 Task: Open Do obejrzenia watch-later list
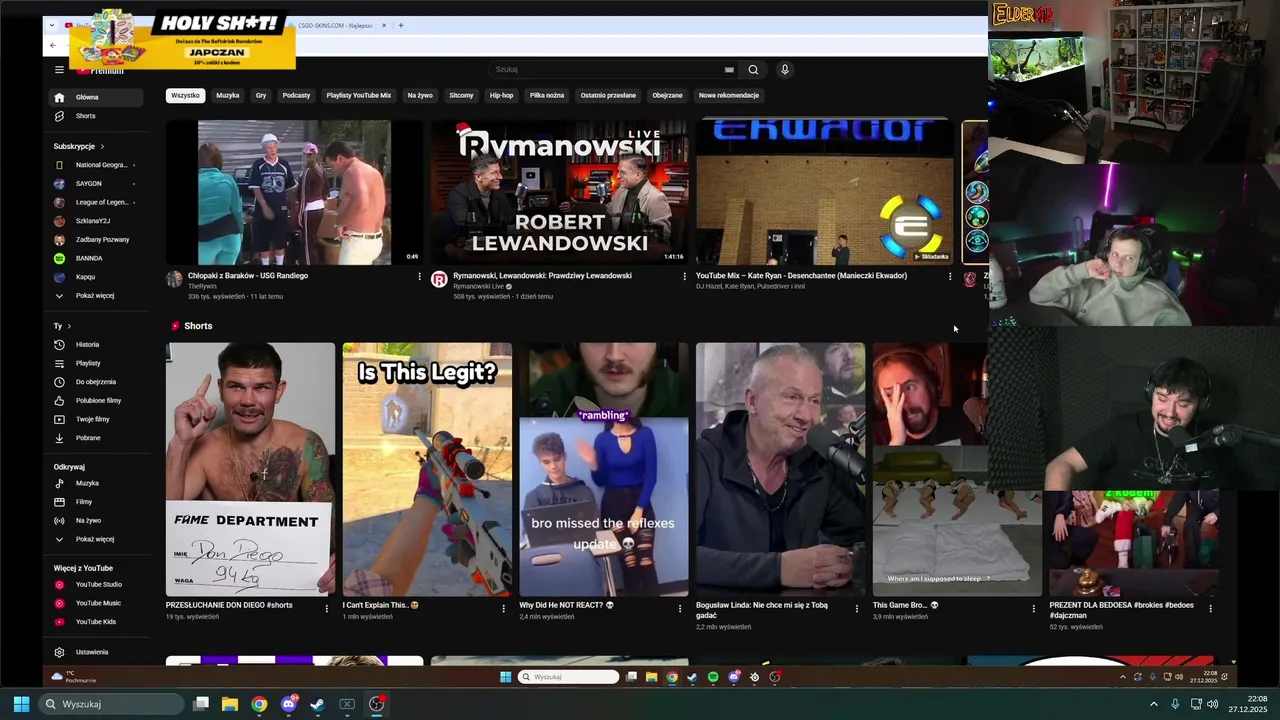pyautogui.click(x=97, y=382)
